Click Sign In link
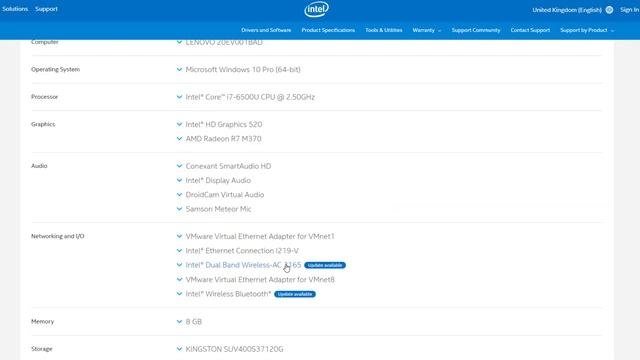Viewport: 640px width, 360px height. tap(629, 10)
